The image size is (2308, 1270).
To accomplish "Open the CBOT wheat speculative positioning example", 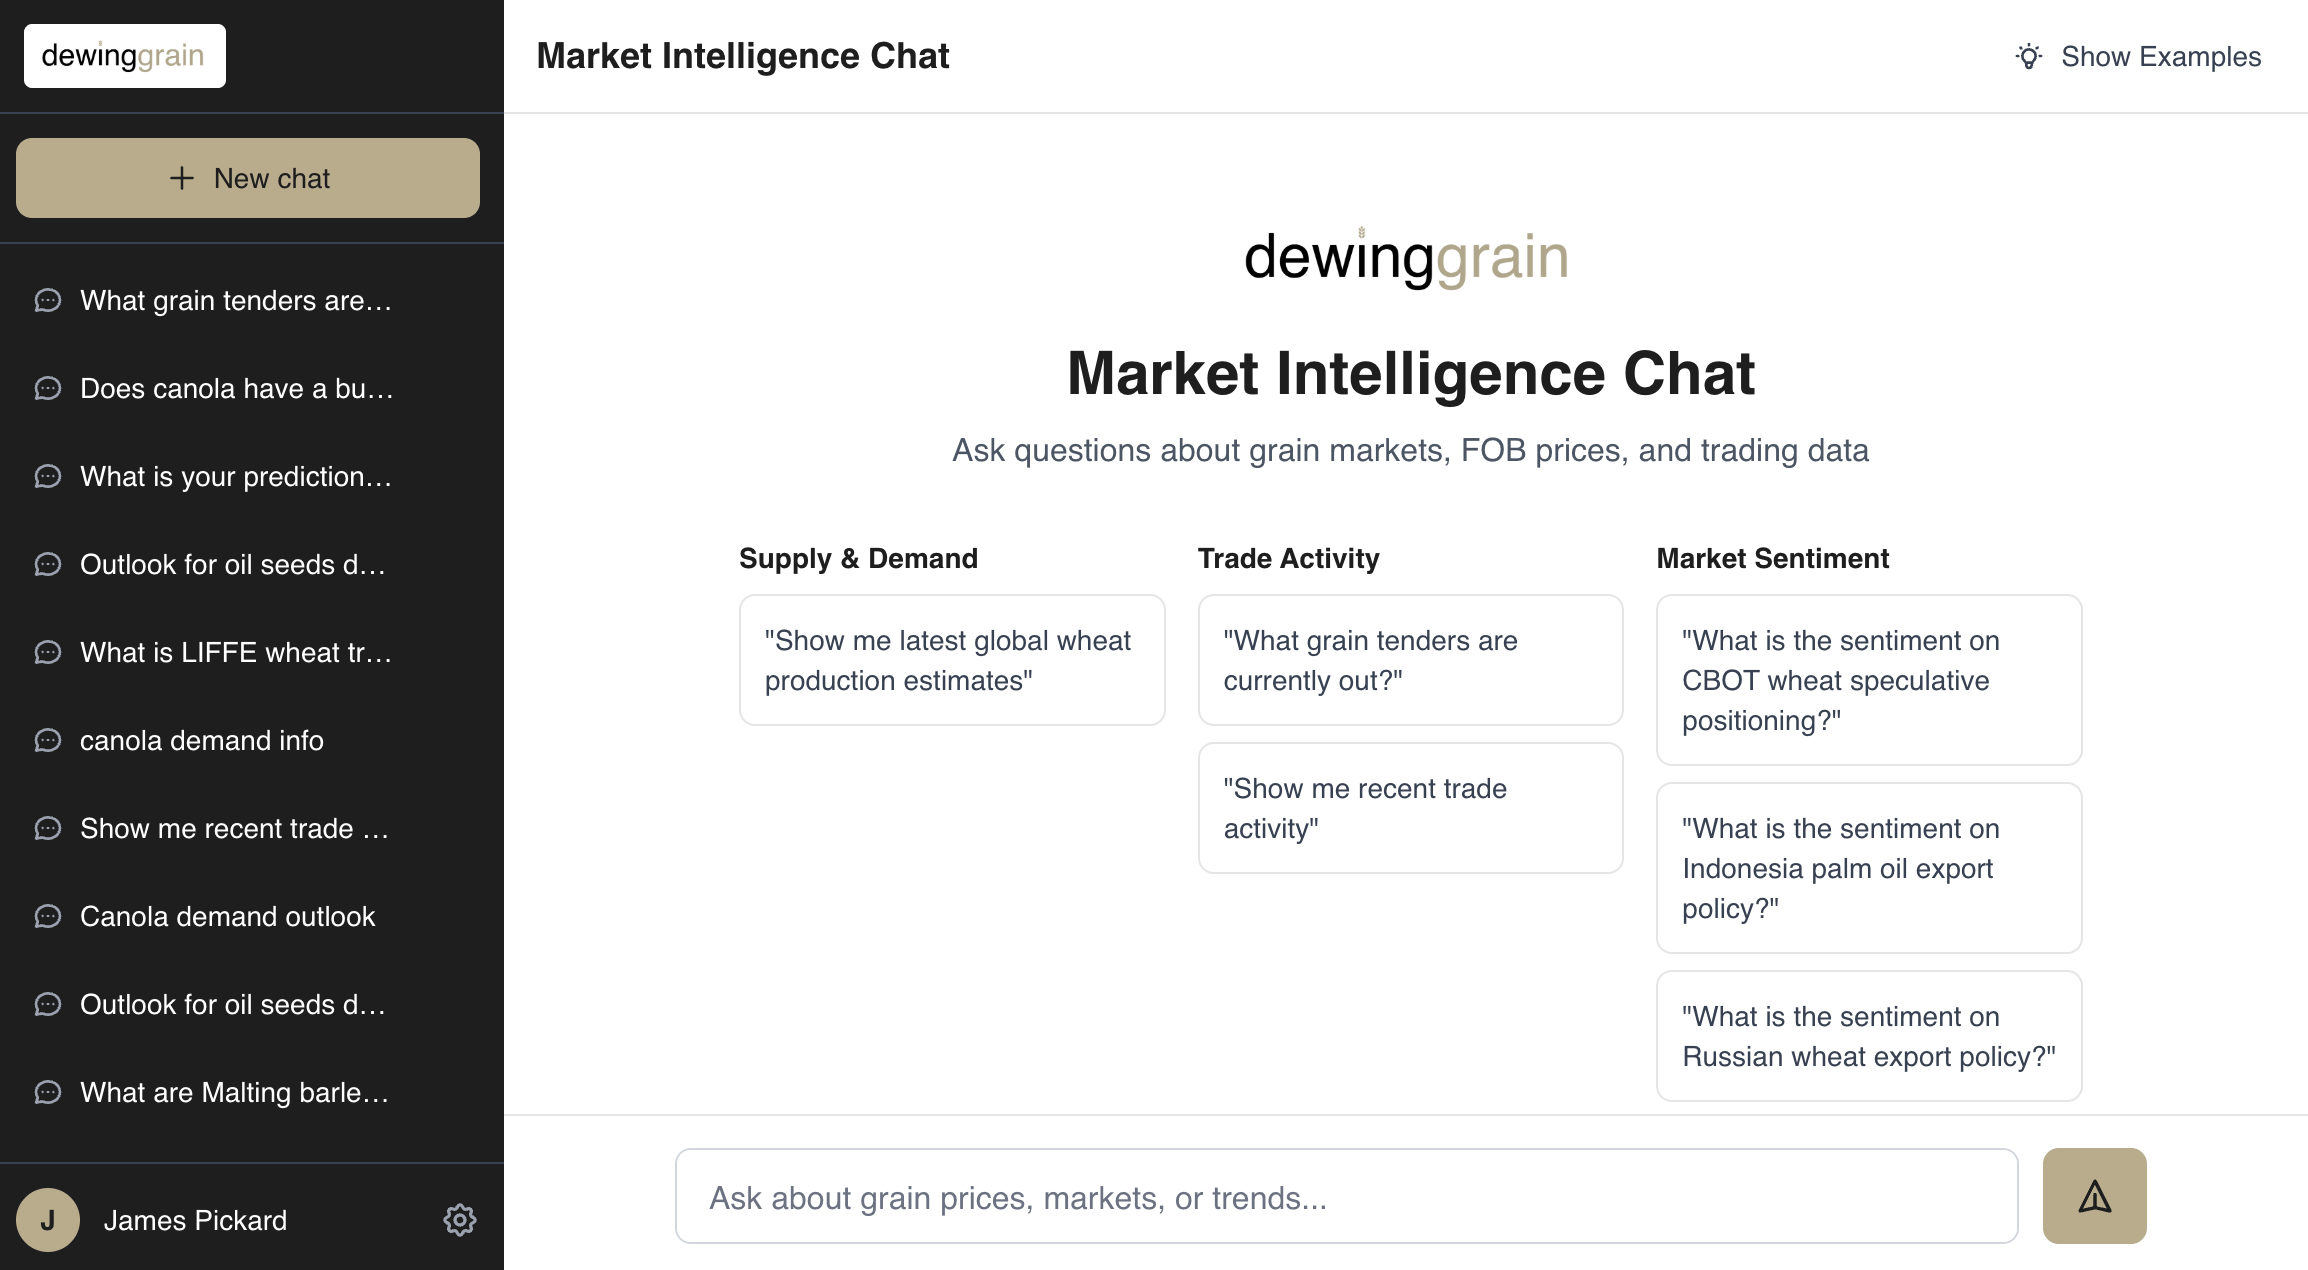I will pyautogui.click(x=1868, y=680).
